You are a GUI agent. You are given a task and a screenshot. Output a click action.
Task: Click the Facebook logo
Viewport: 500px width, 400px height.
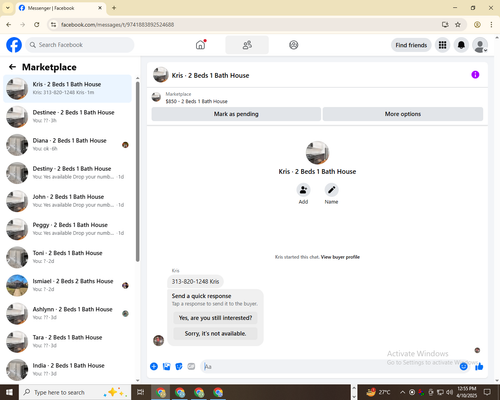[14, 45]
